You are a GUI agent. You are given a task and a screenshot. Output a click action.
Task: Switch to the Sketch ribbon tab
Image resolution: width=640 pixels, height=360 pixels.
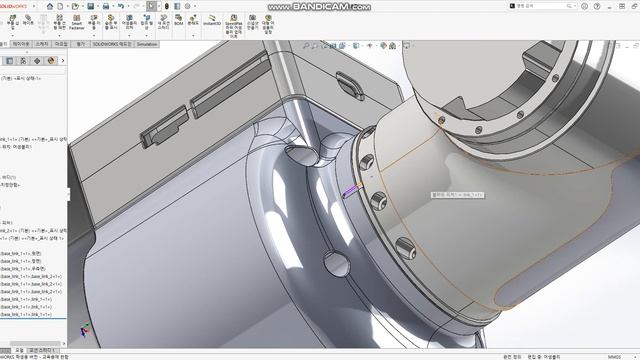click(x=42, y=44)
